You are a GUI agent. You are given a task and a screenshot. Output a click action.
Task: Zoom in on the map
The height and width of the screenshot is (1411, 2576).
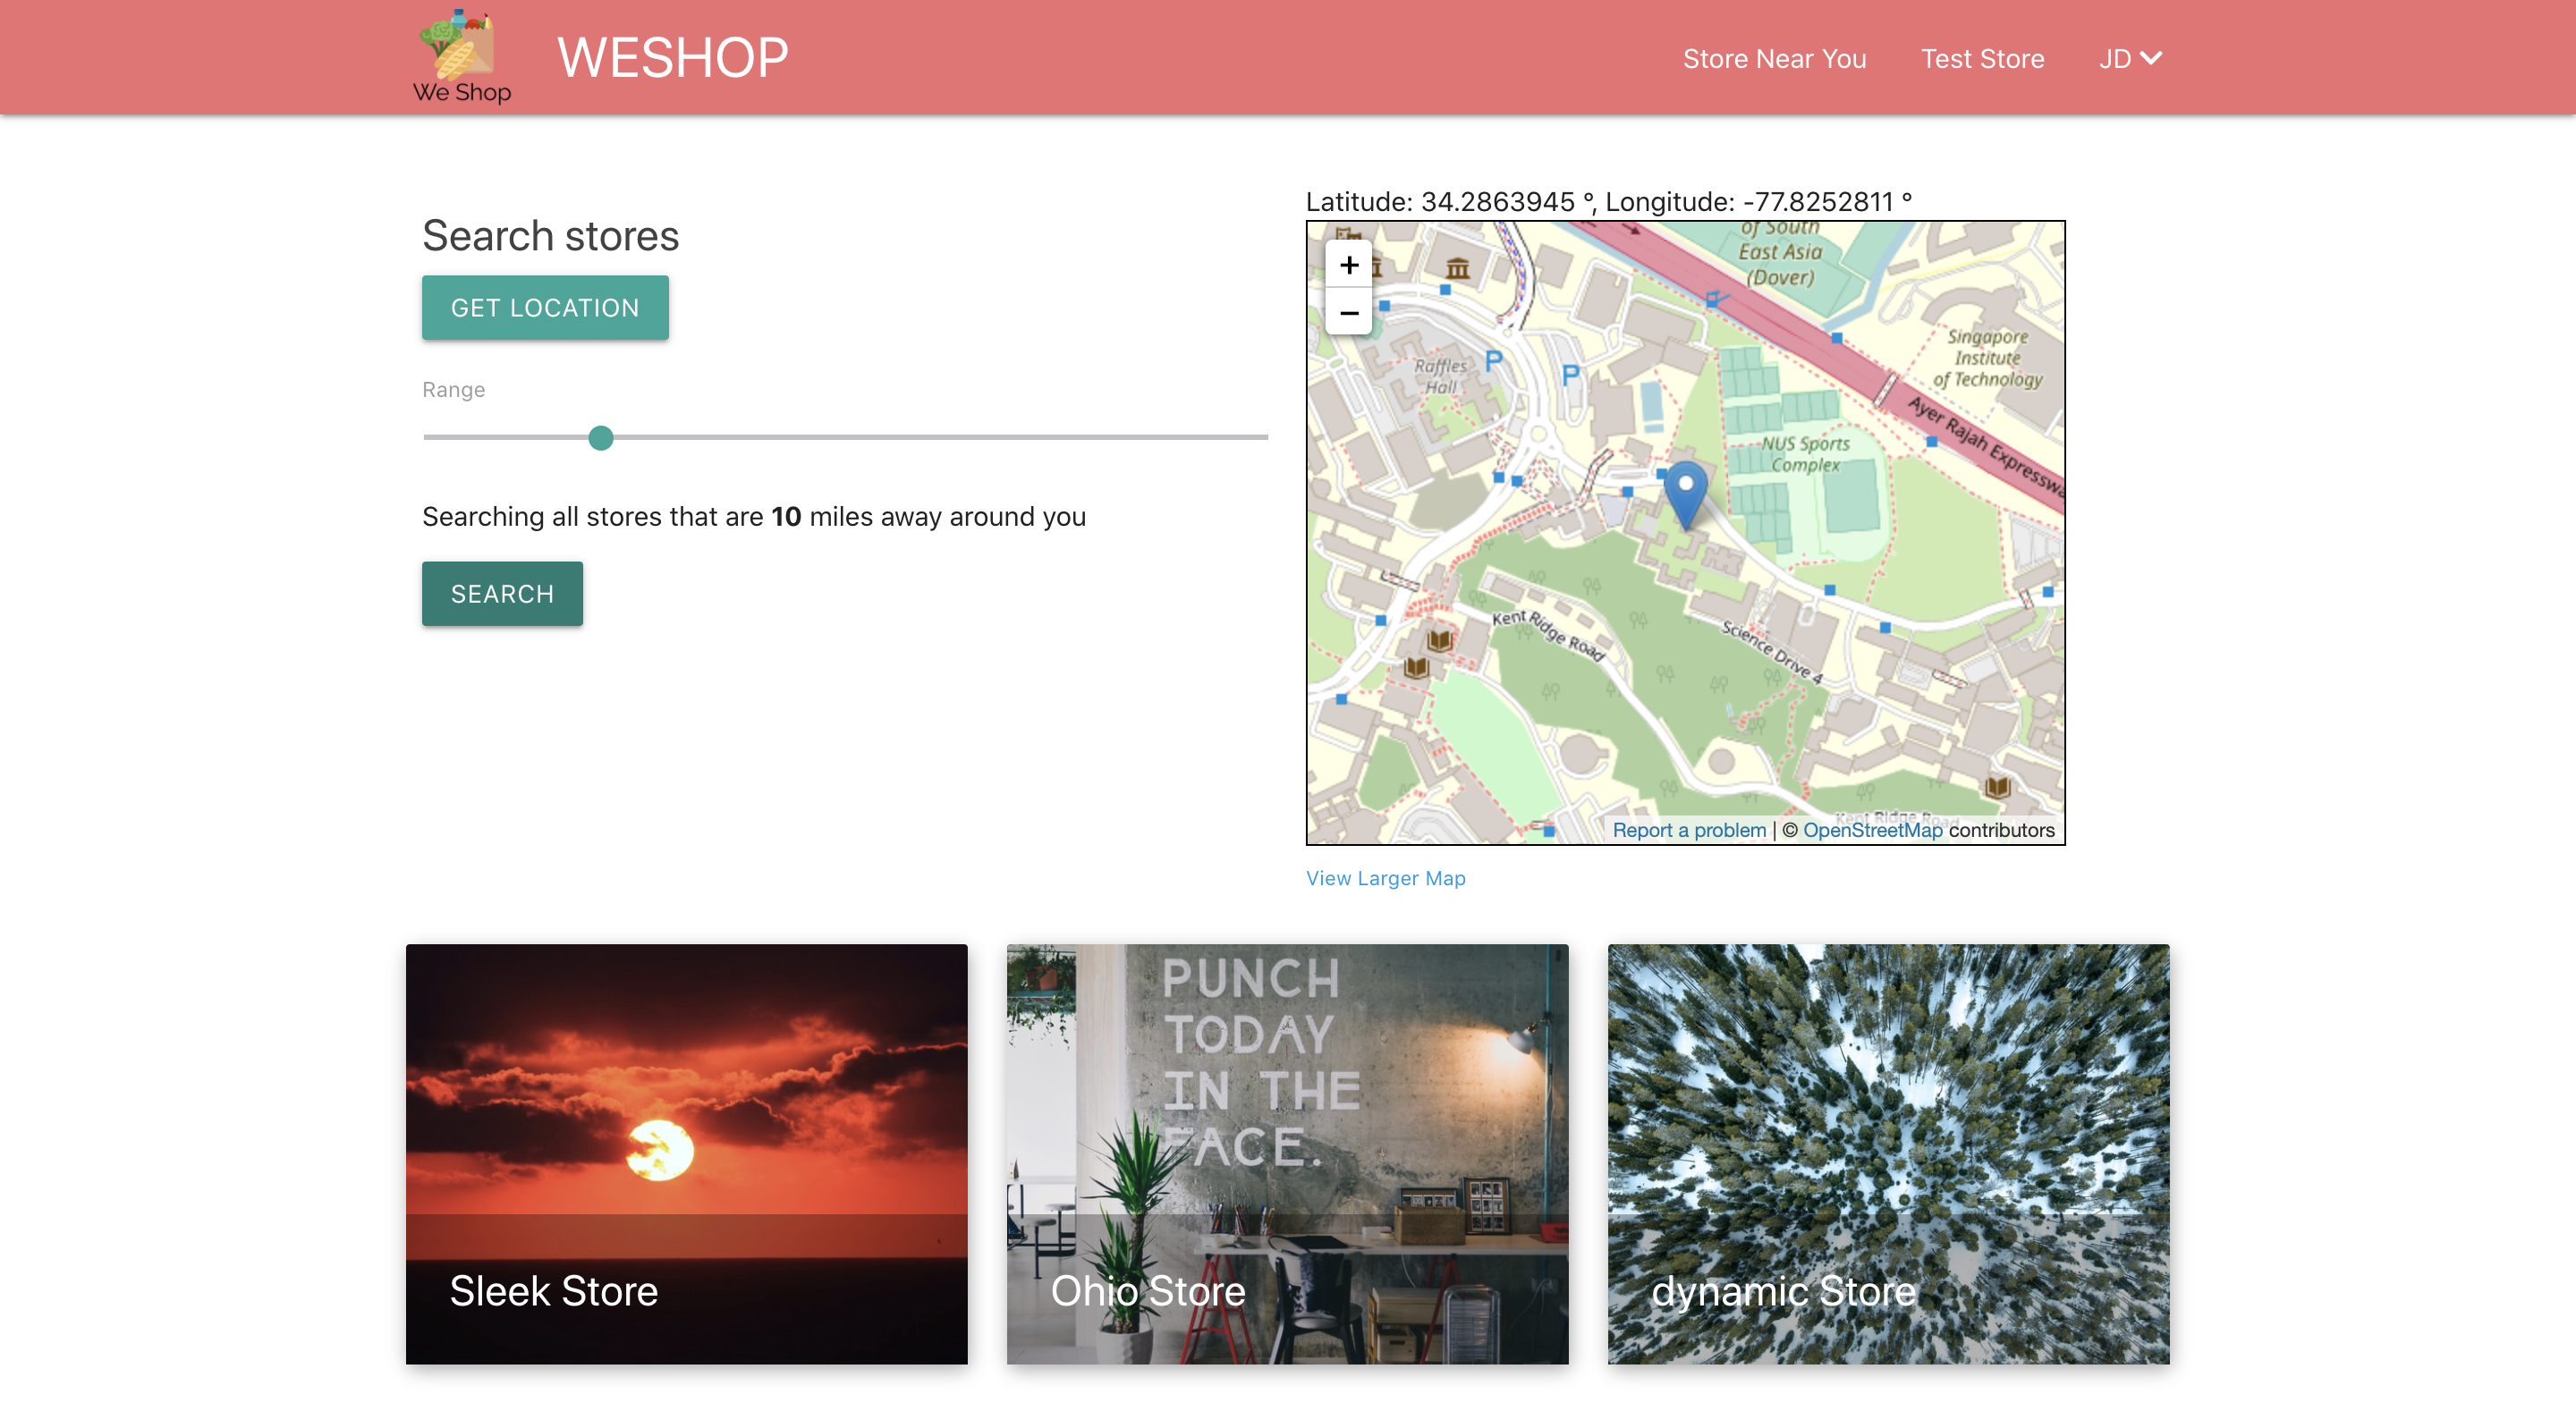[1348, 265]
